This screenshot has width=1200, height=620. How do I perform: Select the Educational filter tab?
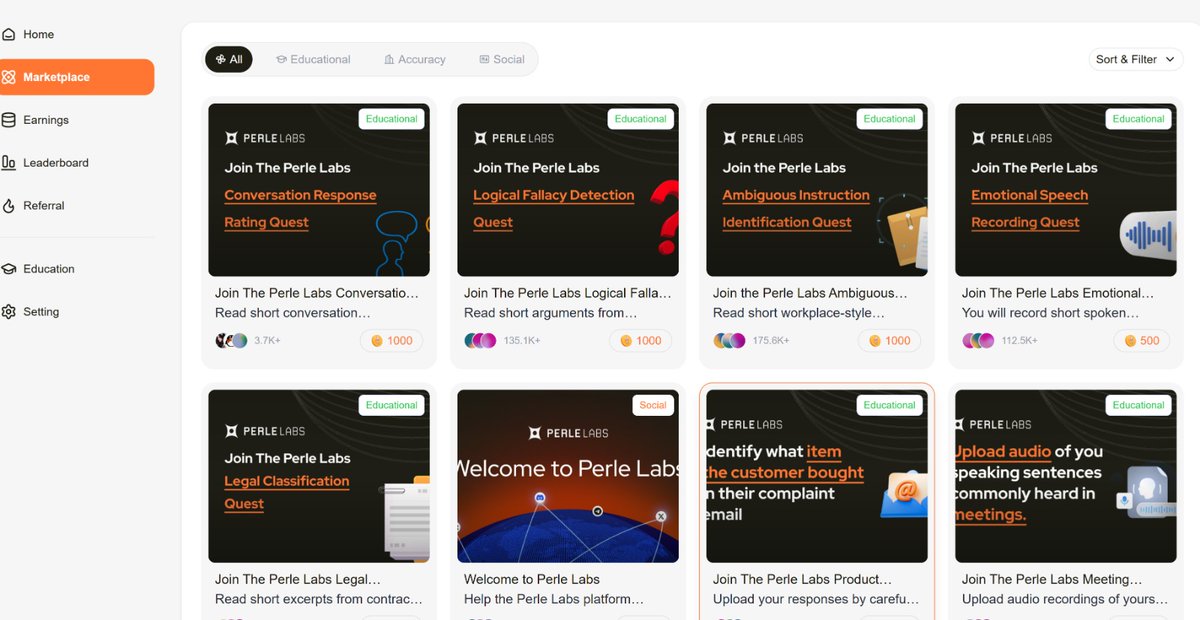[313, 59]
